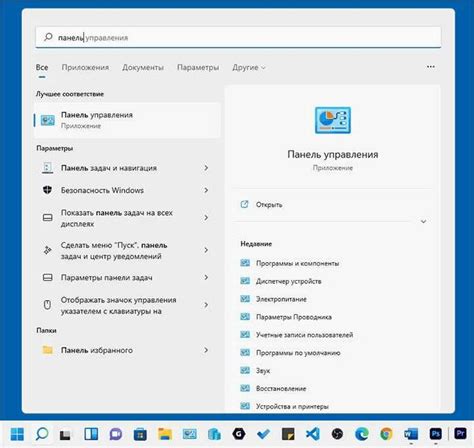Click the taskbar Search magnifier icon
The image size is (474, 448).
pos(42,434)
